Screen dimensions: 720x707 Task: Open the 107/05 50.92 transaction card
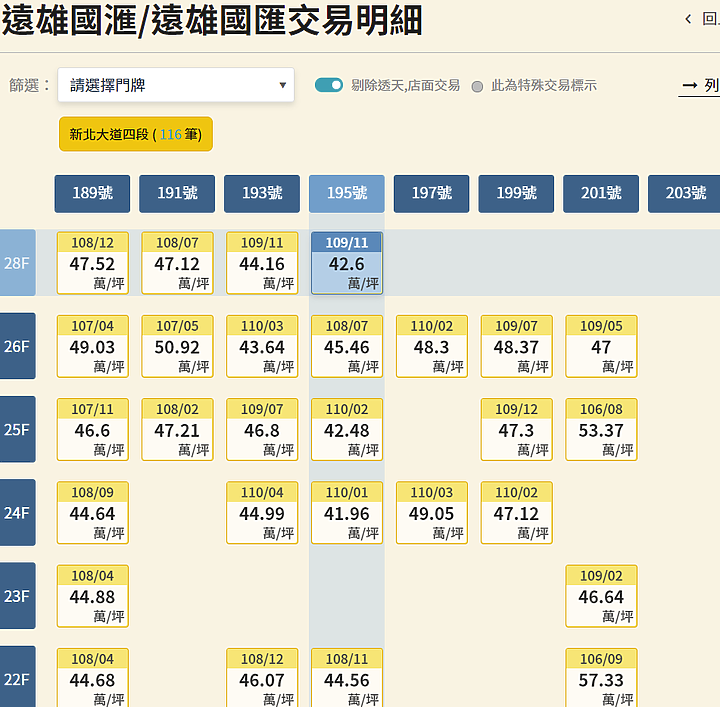(x=178, y=346)
